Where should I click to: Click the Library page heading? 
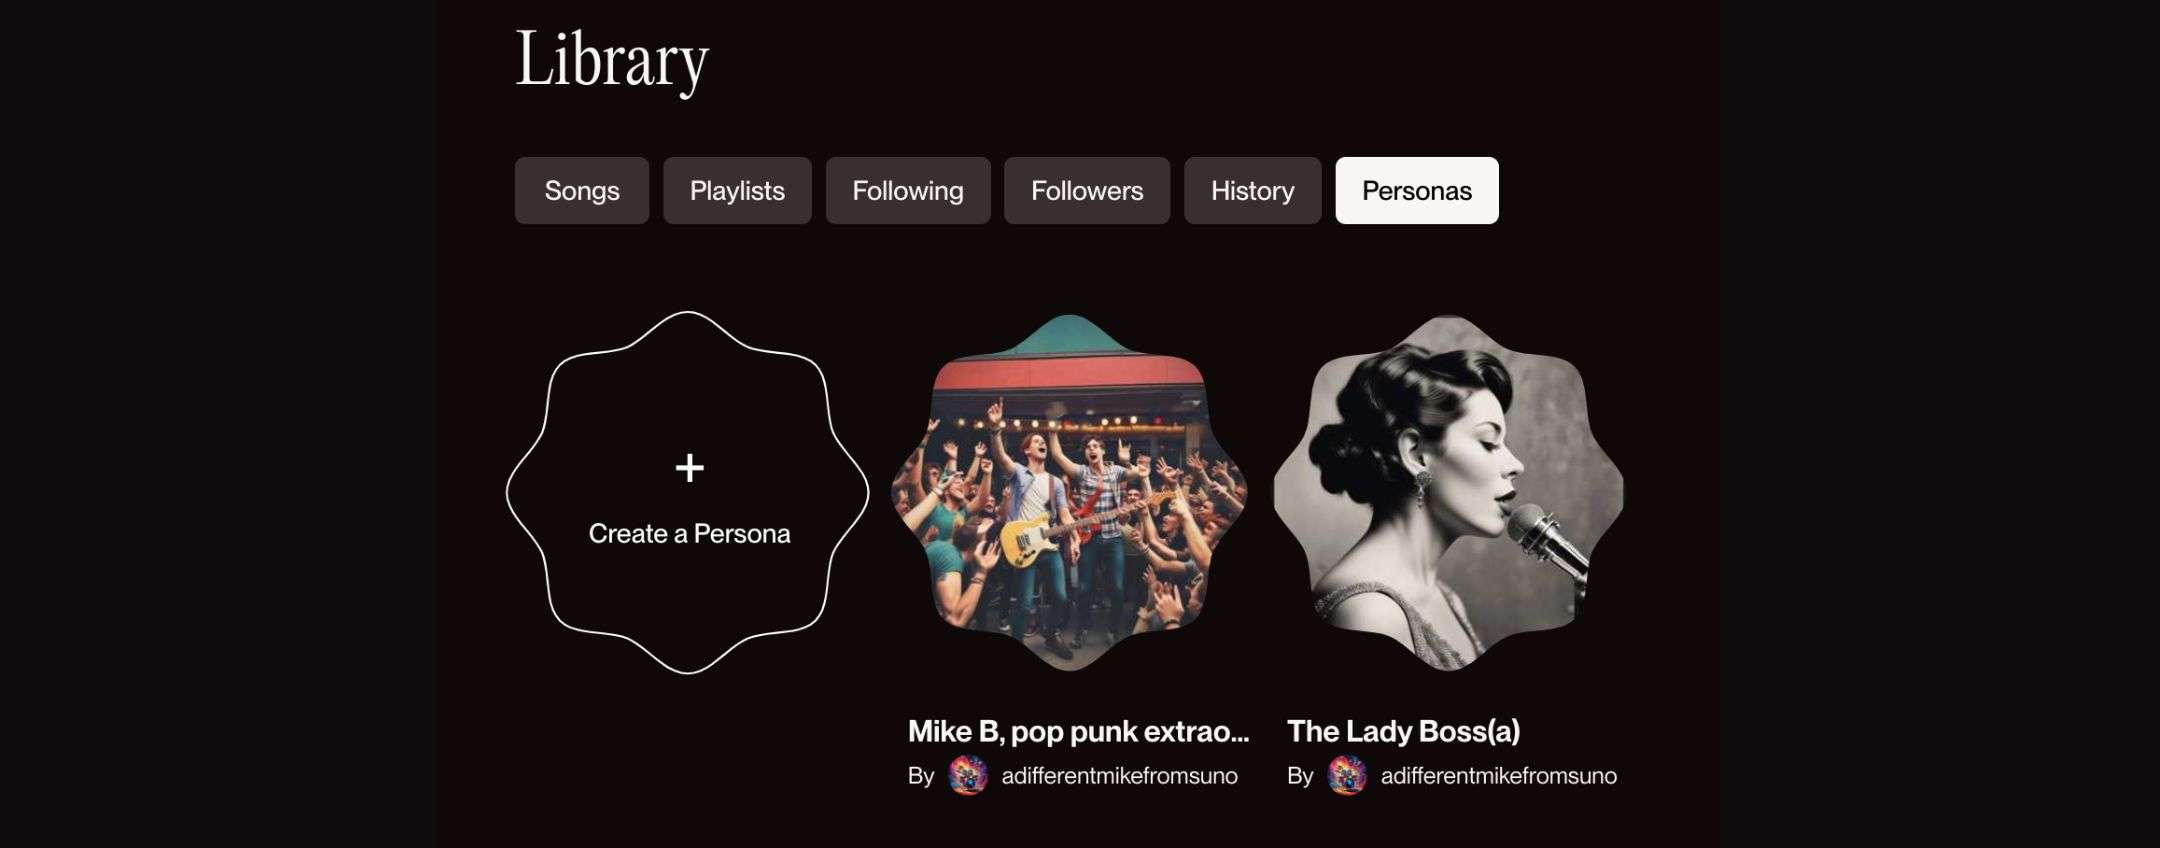coord(611,60)
